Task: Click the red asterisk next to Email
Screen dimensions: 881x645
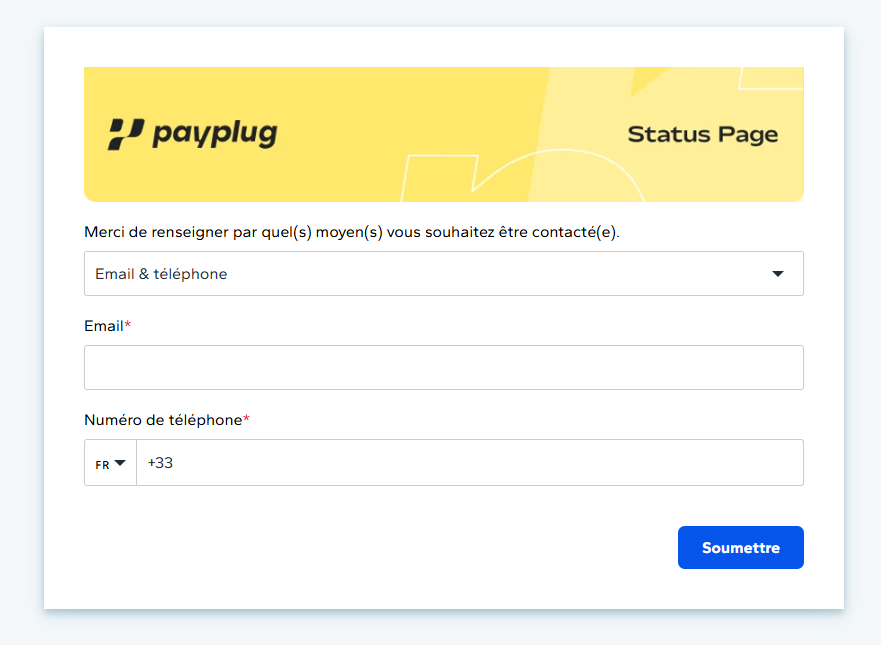Action: click(128, 325)
